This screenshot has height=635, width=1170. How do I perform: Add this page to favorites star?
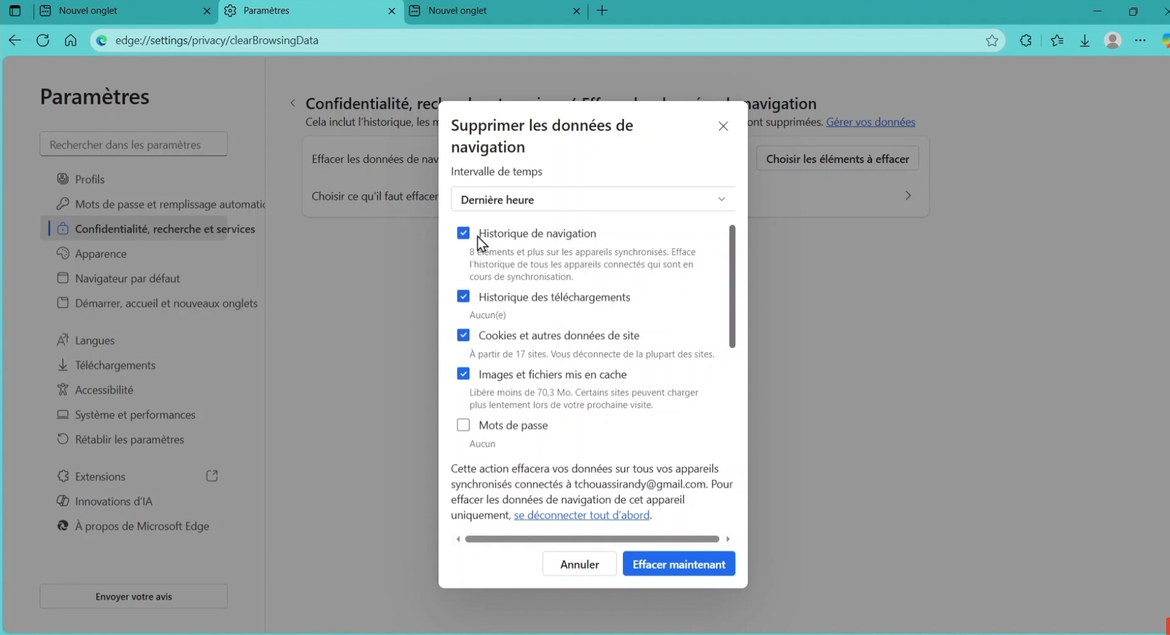(x=992, y=41)
